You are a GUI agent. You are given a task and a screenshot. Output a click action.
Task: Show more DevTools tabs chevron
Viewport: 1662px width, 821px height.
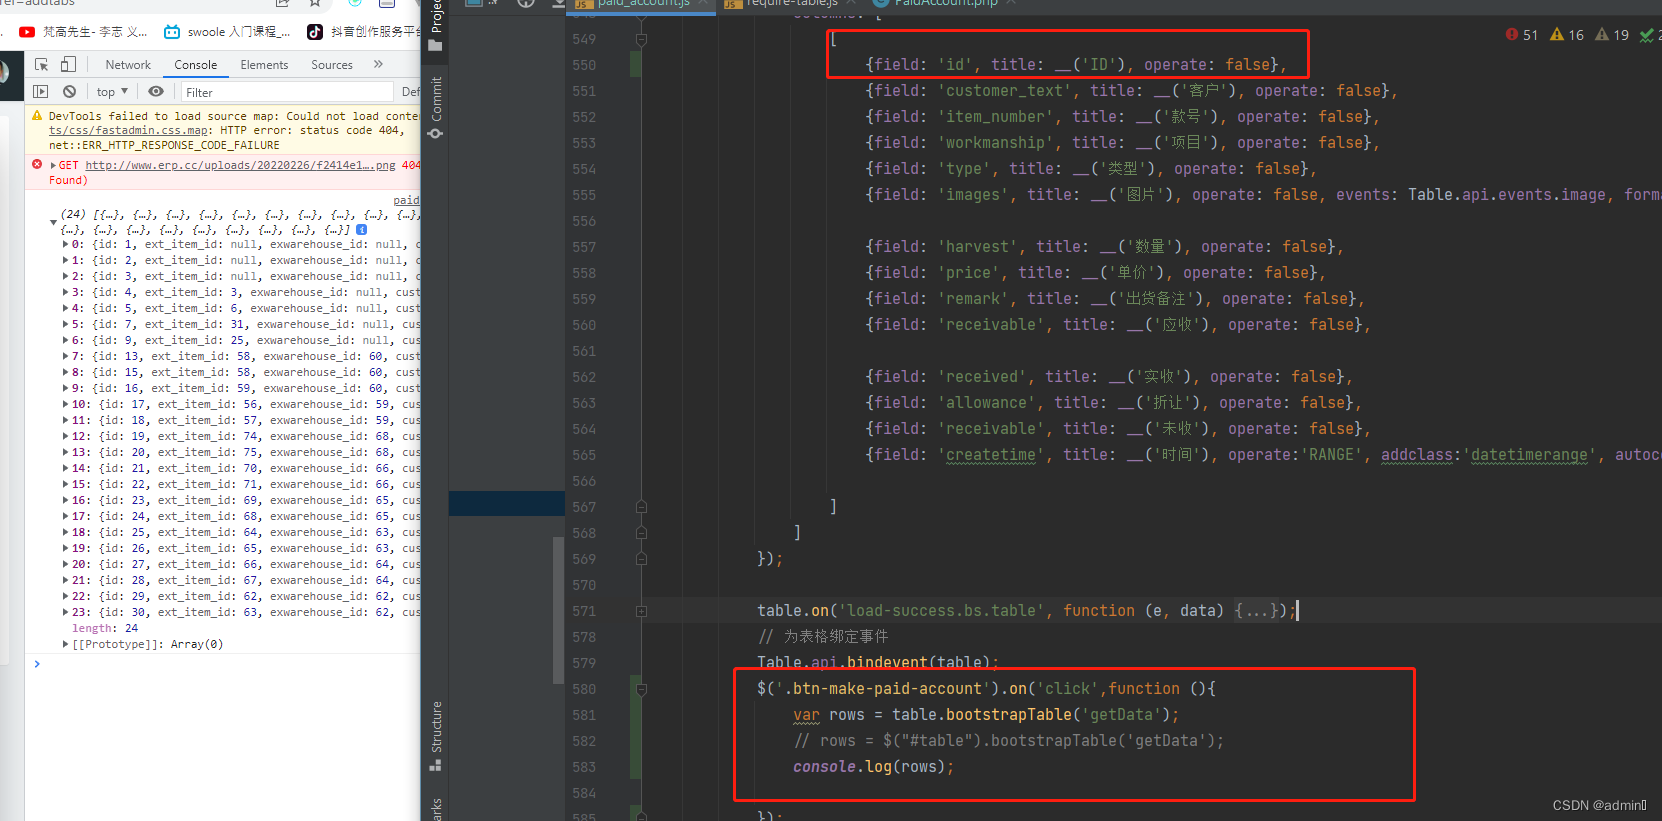[x=378, y=64]
